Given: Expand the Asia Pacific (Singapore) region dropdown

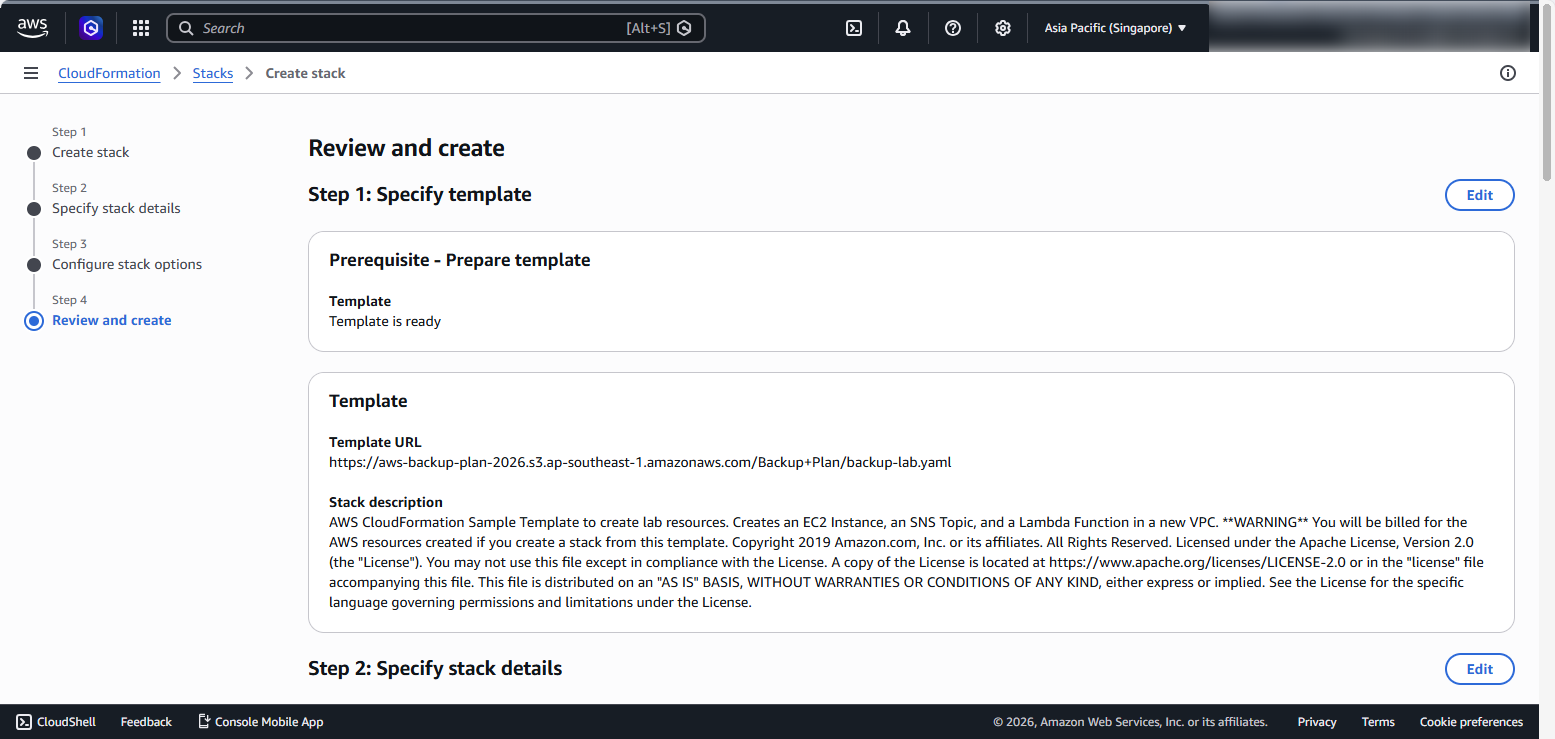Looking at the screenshot, I should click(x=1115, y=28).
